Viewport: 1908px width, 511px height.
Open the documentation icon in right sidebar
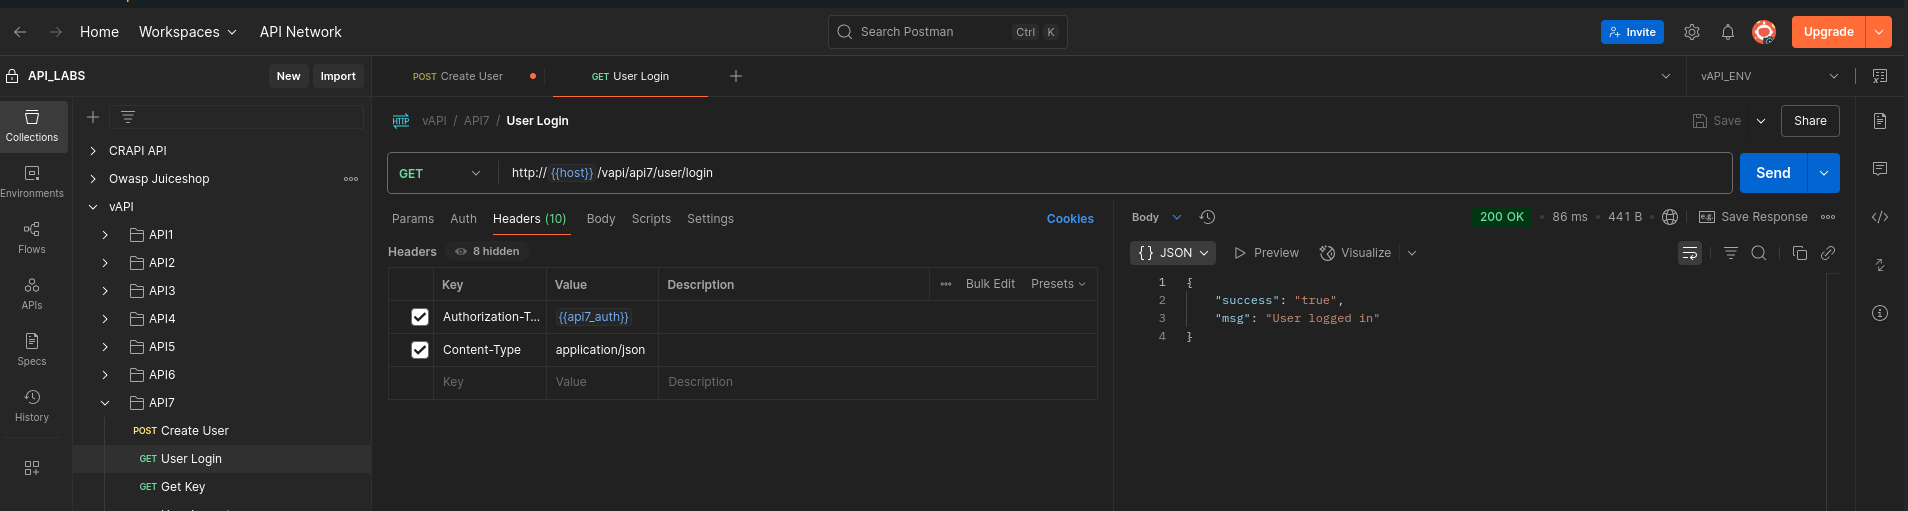click(x=1880, y=121)
